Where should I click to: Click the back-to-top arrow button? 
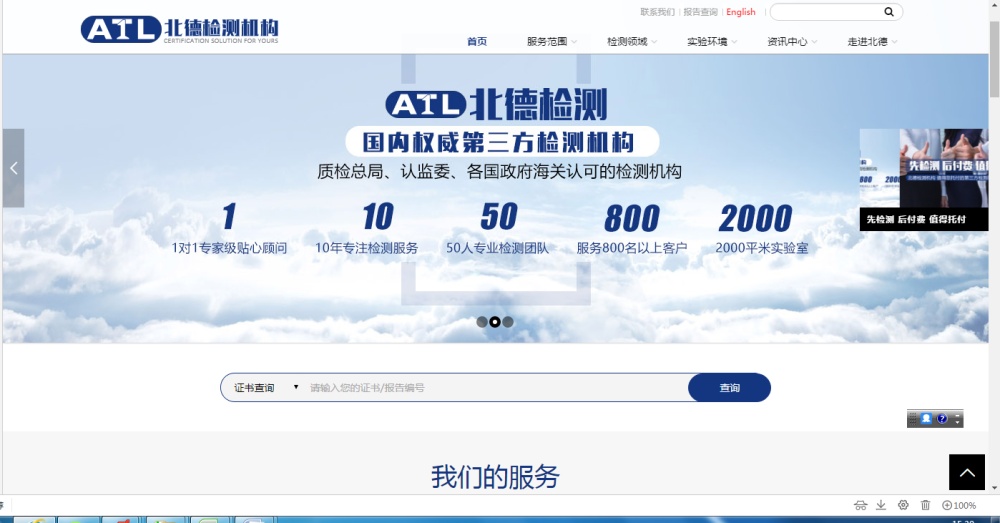[x=967, y=472]
